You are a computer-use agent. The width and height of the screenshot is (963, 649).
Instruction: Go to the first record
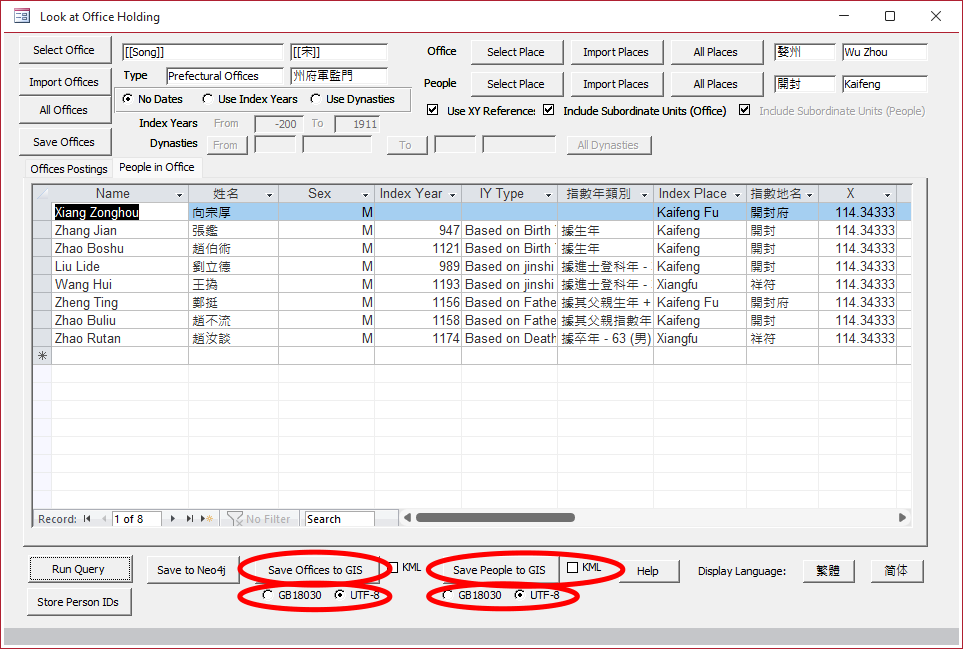tap(87, 519)
